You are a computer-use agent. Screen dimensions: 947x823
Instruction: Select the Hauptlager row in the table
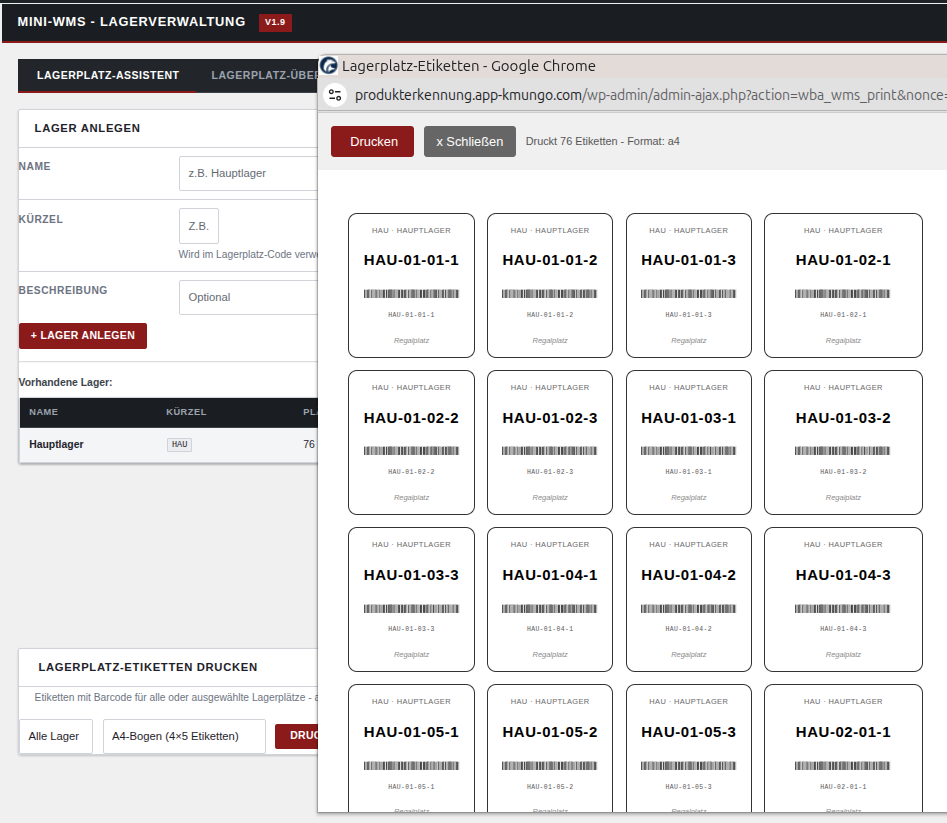click(x=57, y=444)
